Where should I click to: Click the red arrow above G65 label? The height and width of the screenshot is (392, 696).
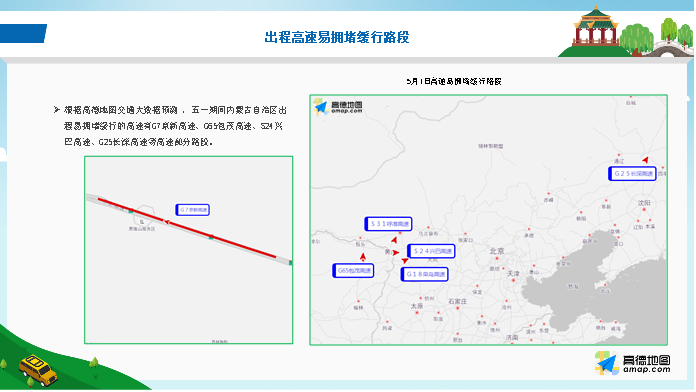(x=363, y=257)
